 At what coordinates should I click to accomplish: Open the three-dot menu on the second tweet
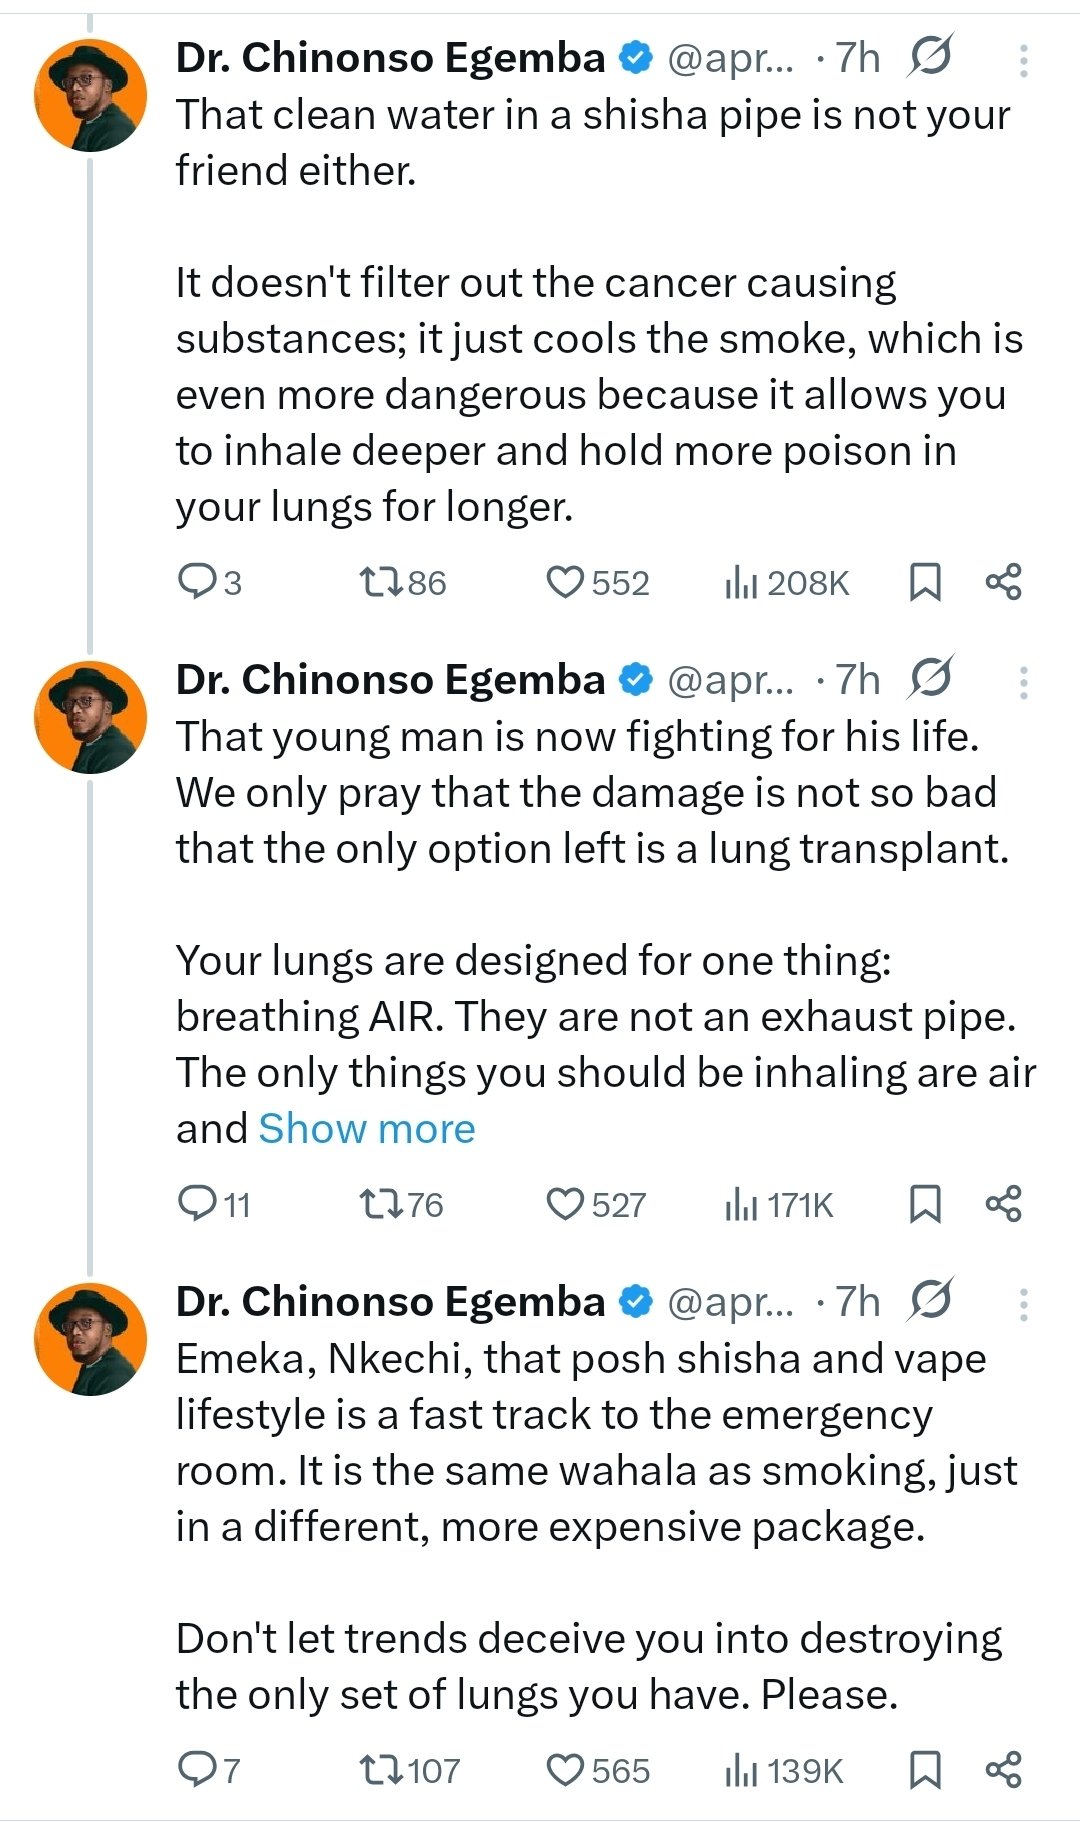click(x=1022, y=682)
